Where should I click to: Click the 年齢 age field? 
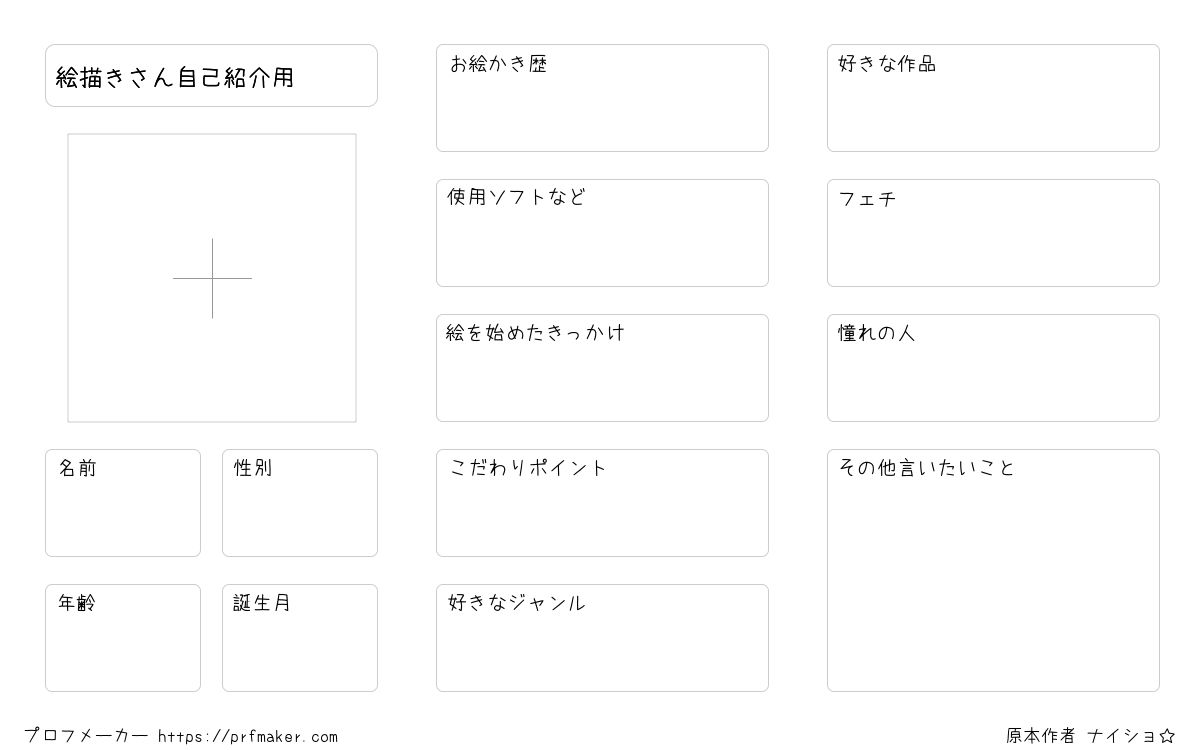[123, 638]
